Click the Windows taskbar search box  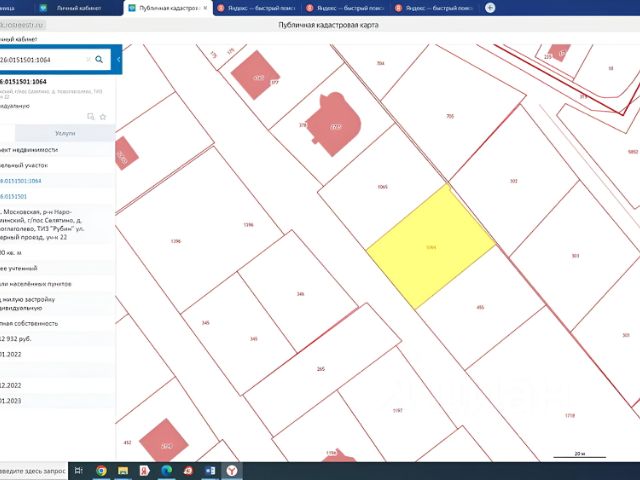(x=33, y=471)
